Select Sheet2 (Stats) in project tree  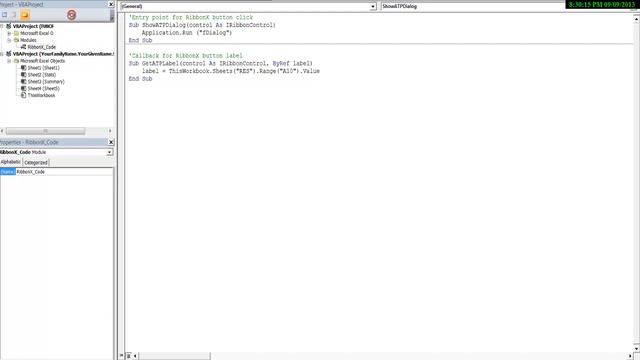(x=42, y=75)
